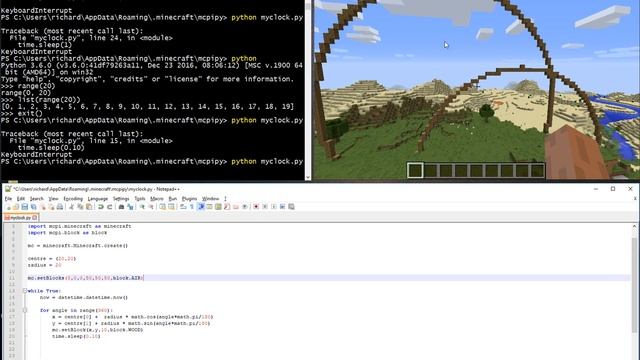Open the Search menu
Image resolution: width=640 pixels, height=360 pixels.
(36, 199)
